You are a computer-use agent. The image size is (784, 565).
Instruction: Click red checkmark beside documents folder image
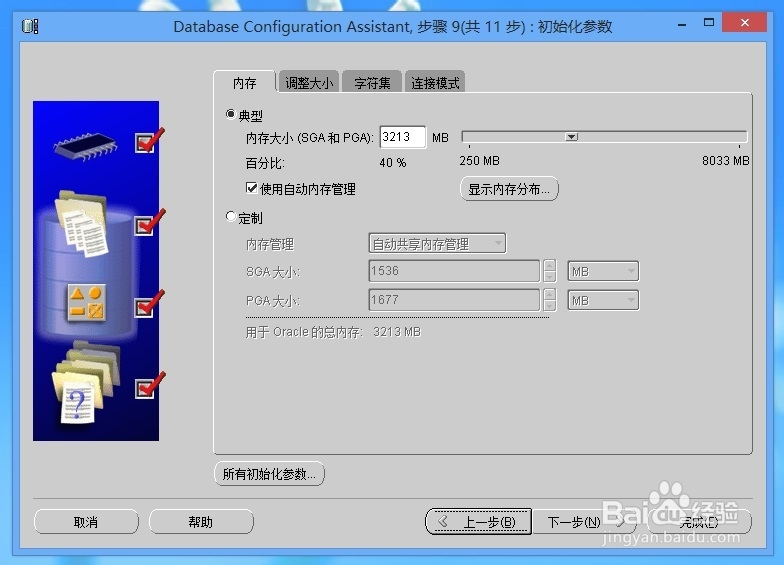point(149,222)
